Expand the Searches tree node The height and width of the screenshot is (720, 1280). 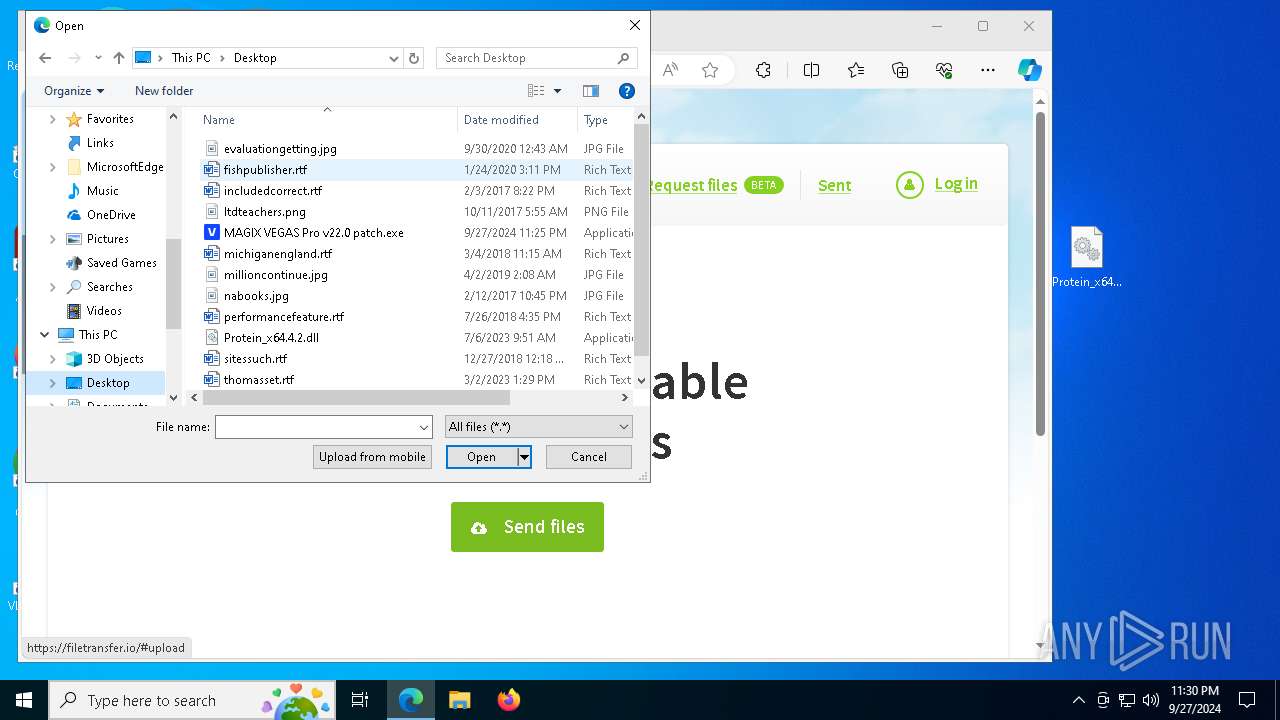(x=52, y=287)
